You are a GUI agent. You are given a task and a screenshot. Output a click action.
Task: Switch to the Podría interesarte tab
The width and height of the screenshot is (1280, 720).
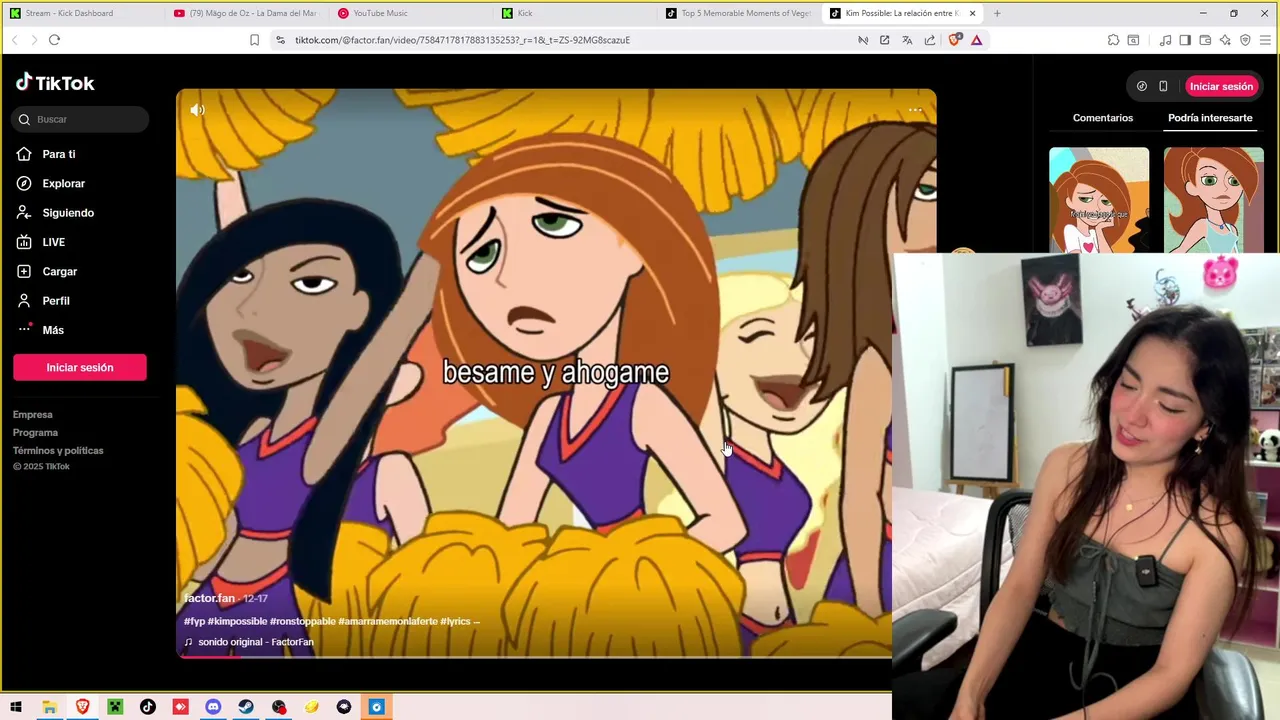(1210, 118)
